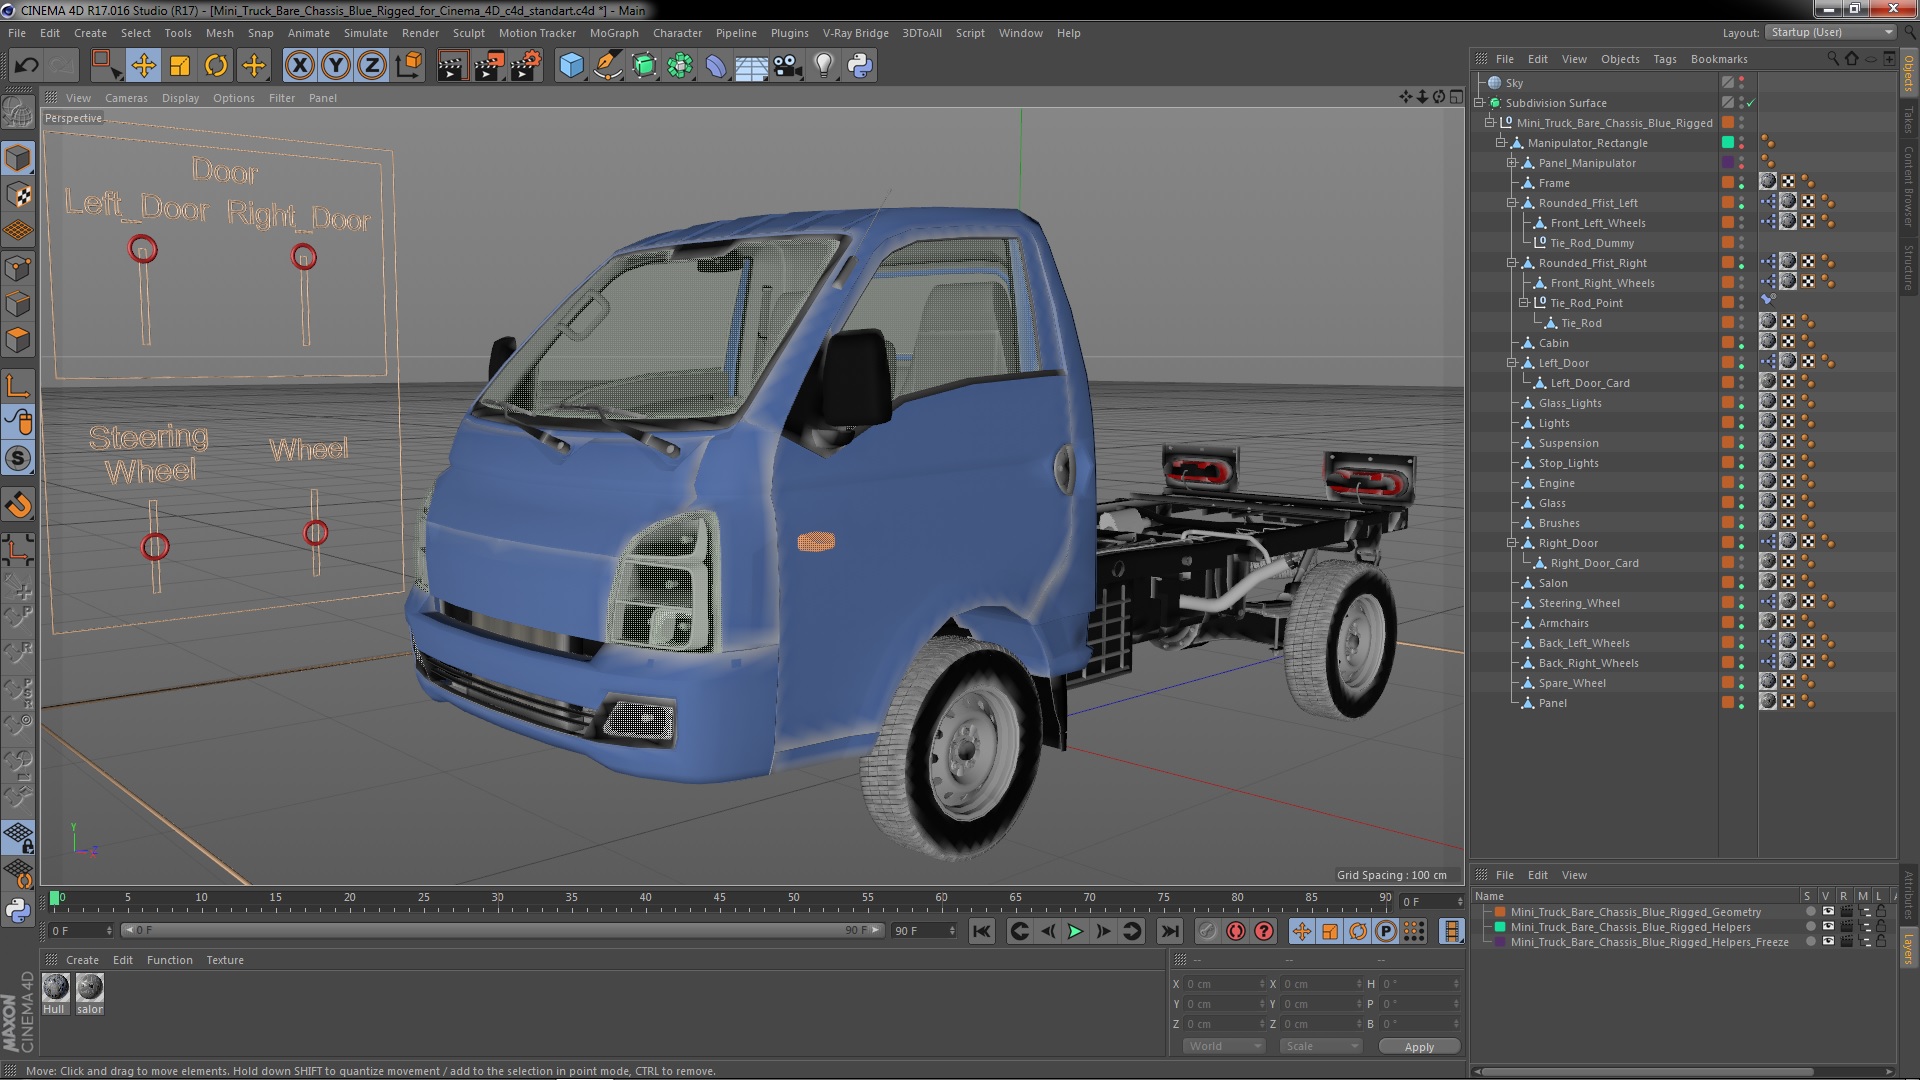
Task: Enable Polygons mode
Action: pyautogui.click(x=18, y=340)
